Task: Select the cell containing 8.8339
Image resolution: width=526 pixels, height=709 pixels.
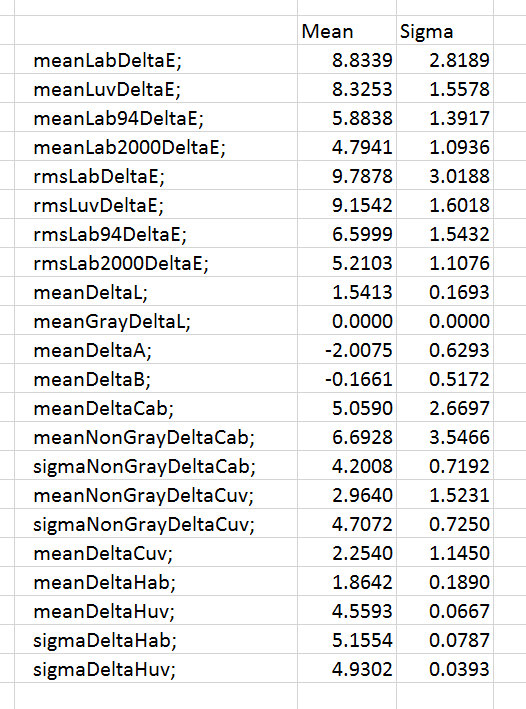Action: pos(347,59)
